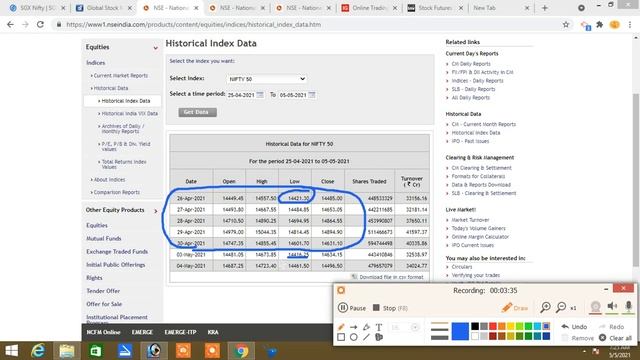Switch to Global Stock browser tab
This screenshot has height=360, width=640.
pyautogui.click(x=104, y=8)
